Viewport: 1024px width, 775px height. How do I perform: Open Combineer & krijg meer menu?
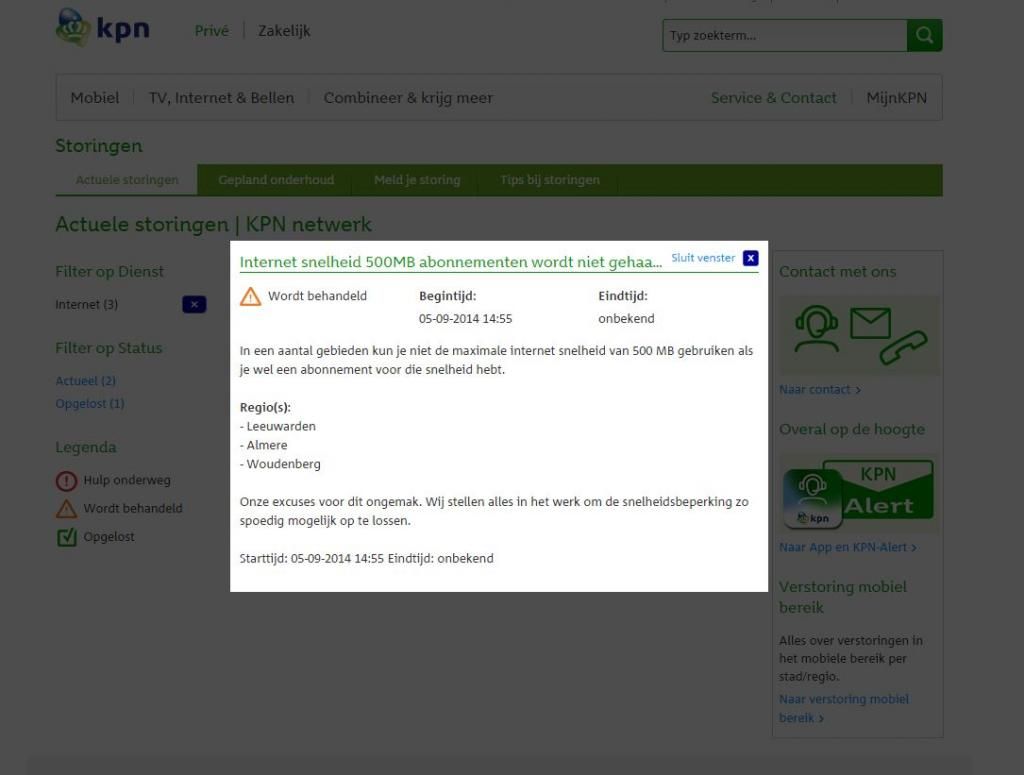click(408, 98)
